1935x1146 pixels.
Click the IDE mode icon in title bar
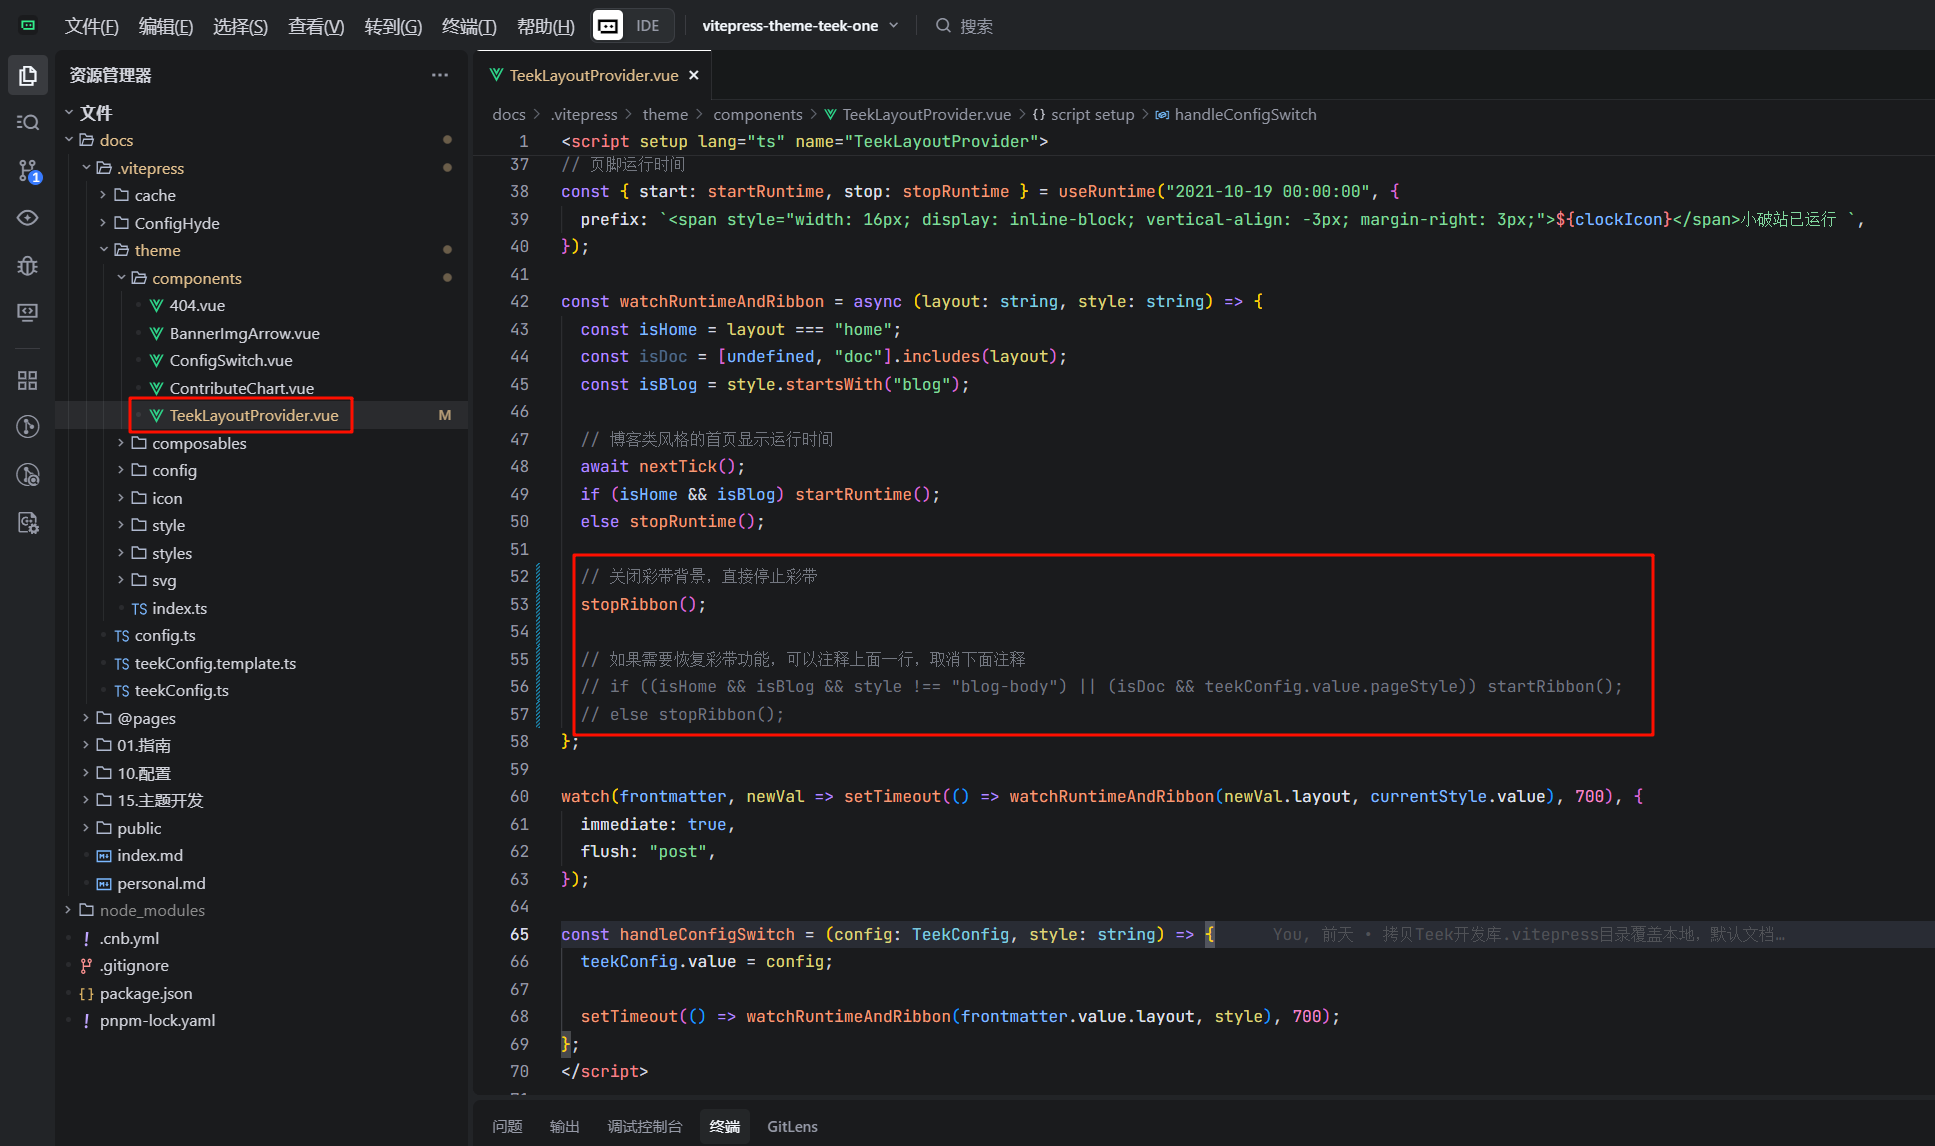608,26
